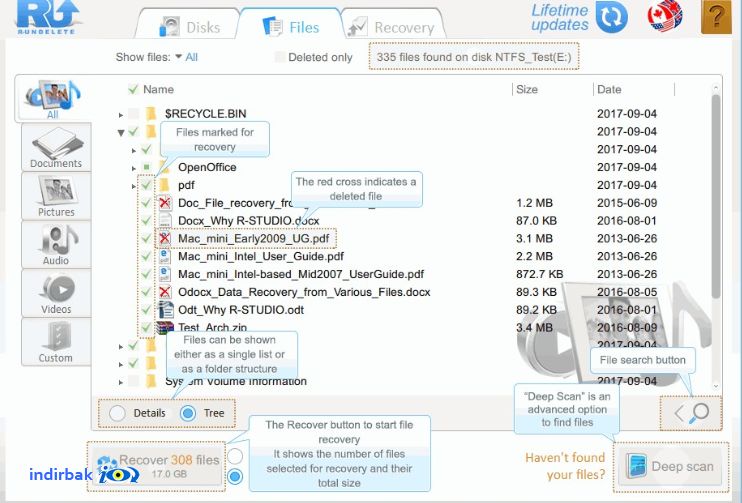Open the Show files All dropdown
Image resolution: width=742 pixels, height=503 pixels.
(186, 57)
